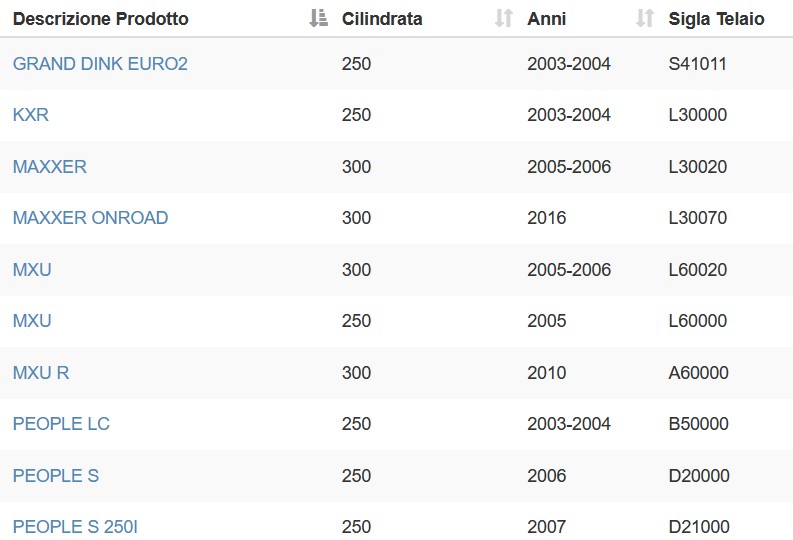Open the MXU R product link
The height and width of the screenshot is (540, 793).
41,373
